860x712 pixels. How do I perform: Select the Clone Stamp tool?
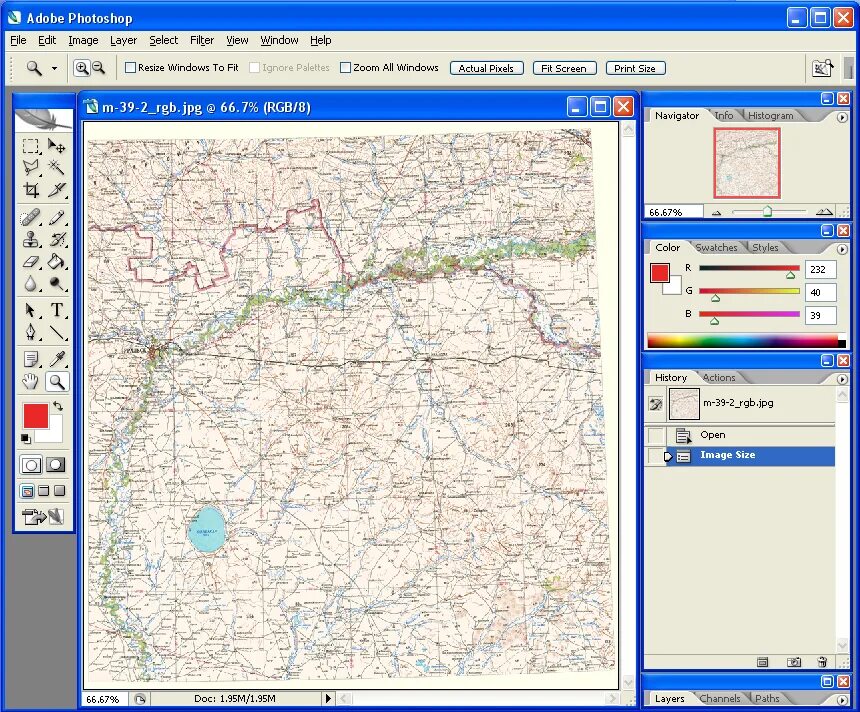point(31,239)
